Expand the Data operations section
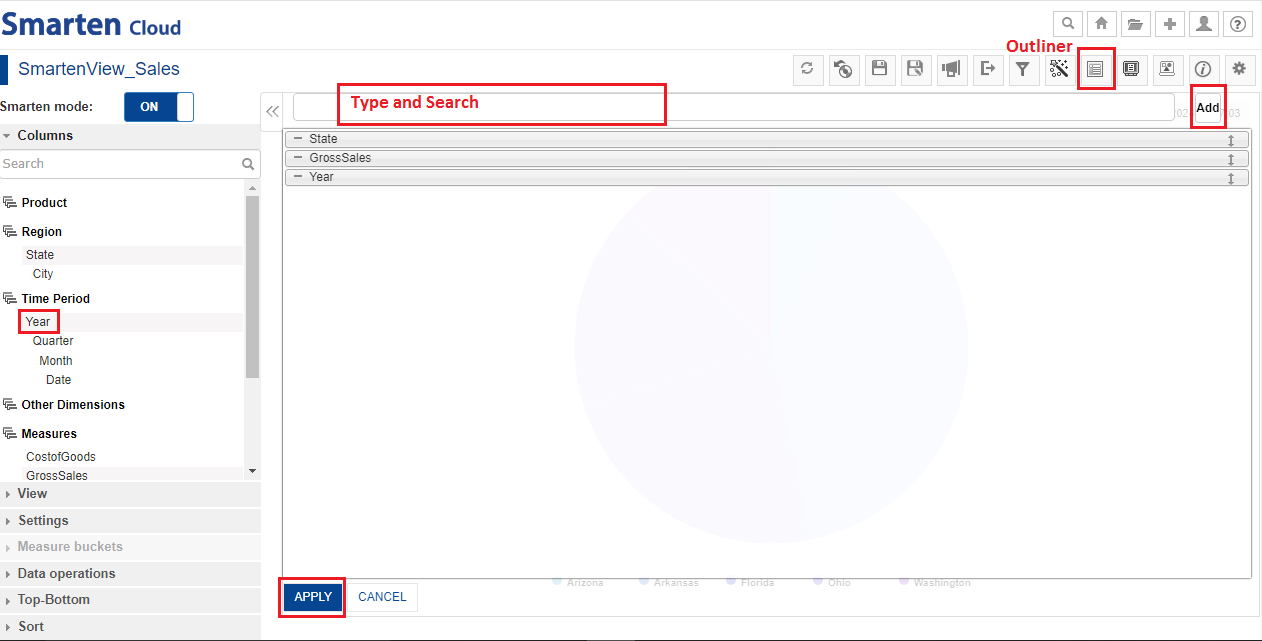 [130, 574]
